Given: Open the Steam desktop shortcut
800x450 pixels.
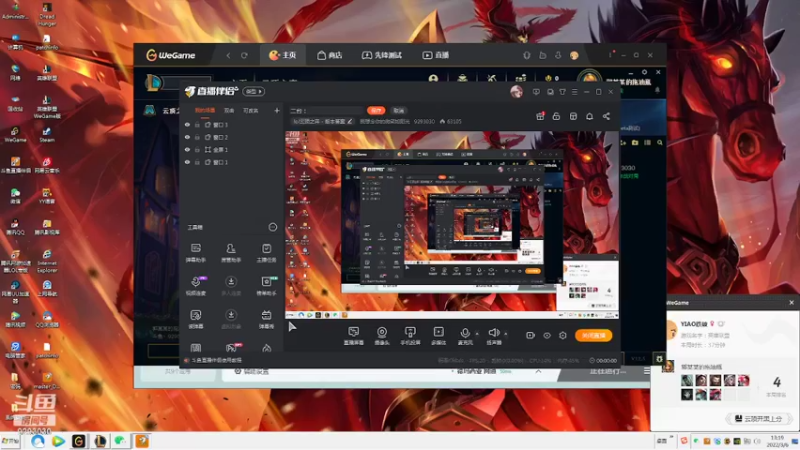Looking at the screenshot, I should (x=47, y=134).
